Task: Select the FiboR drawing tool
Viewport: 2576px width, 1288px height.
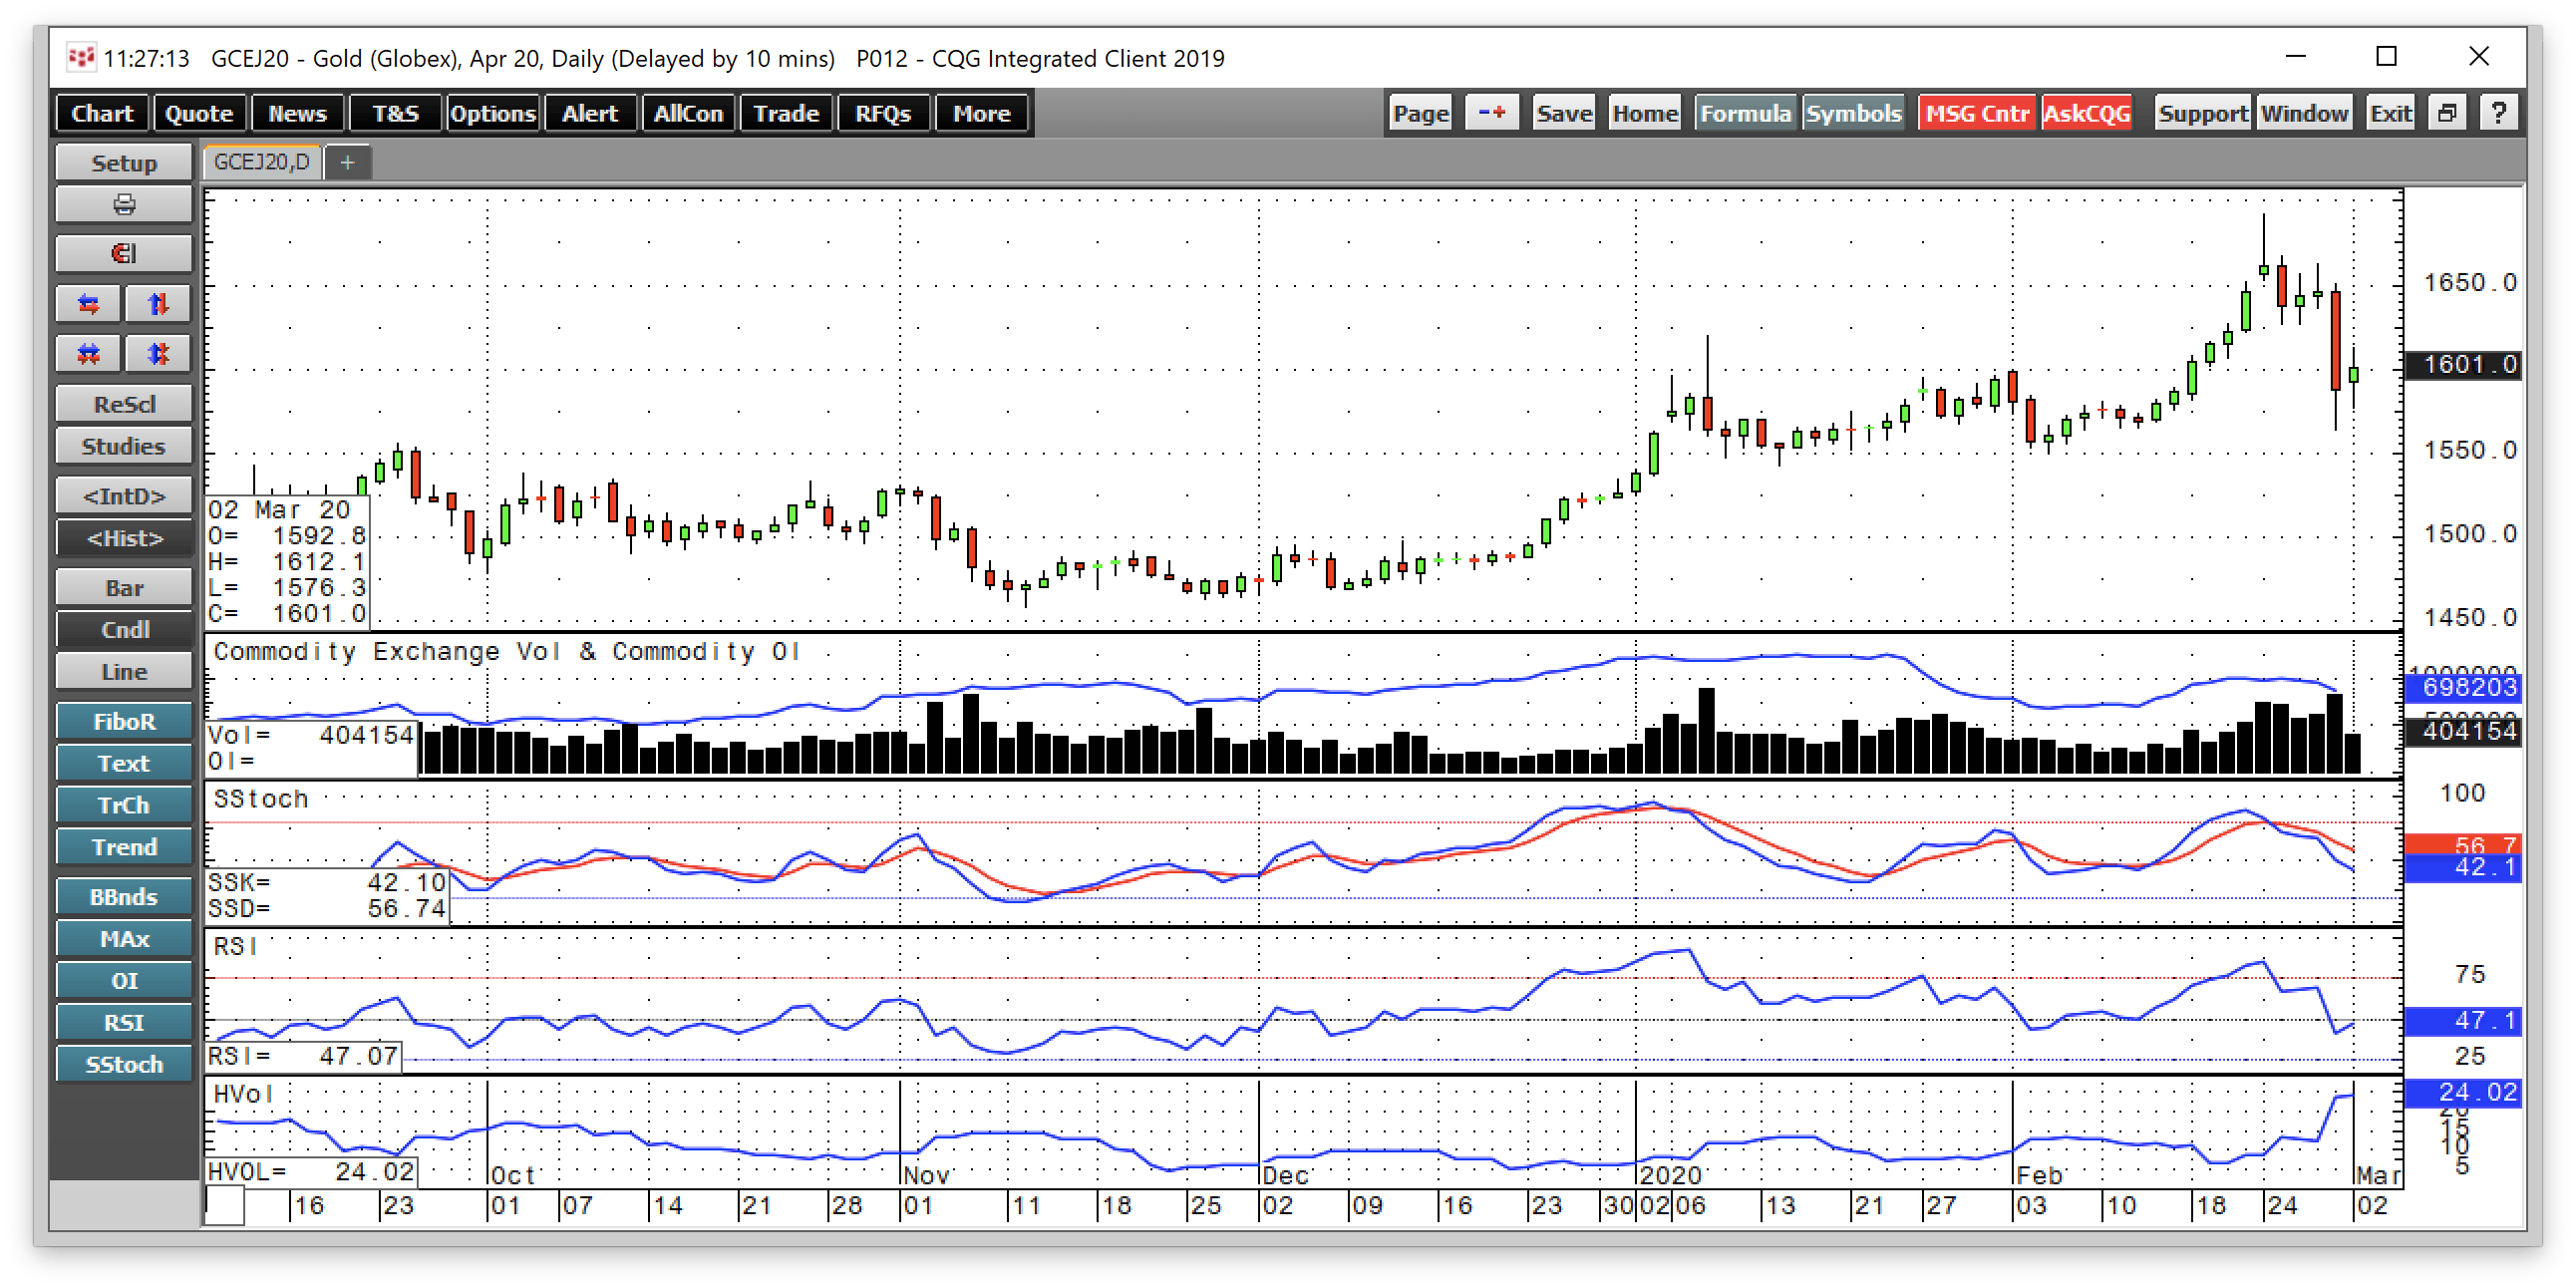Action: tap(124, 721)
